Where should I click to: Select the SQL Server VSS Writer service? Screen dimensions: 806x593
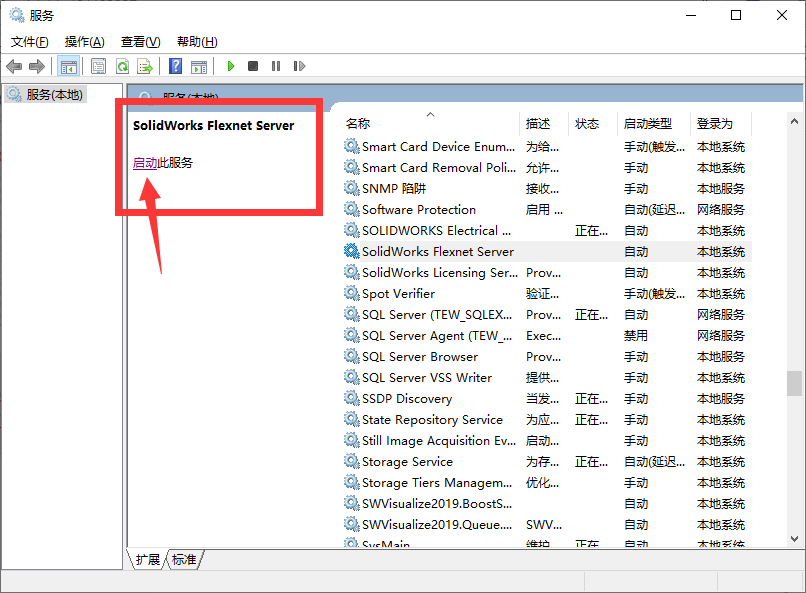coord(547,378)
